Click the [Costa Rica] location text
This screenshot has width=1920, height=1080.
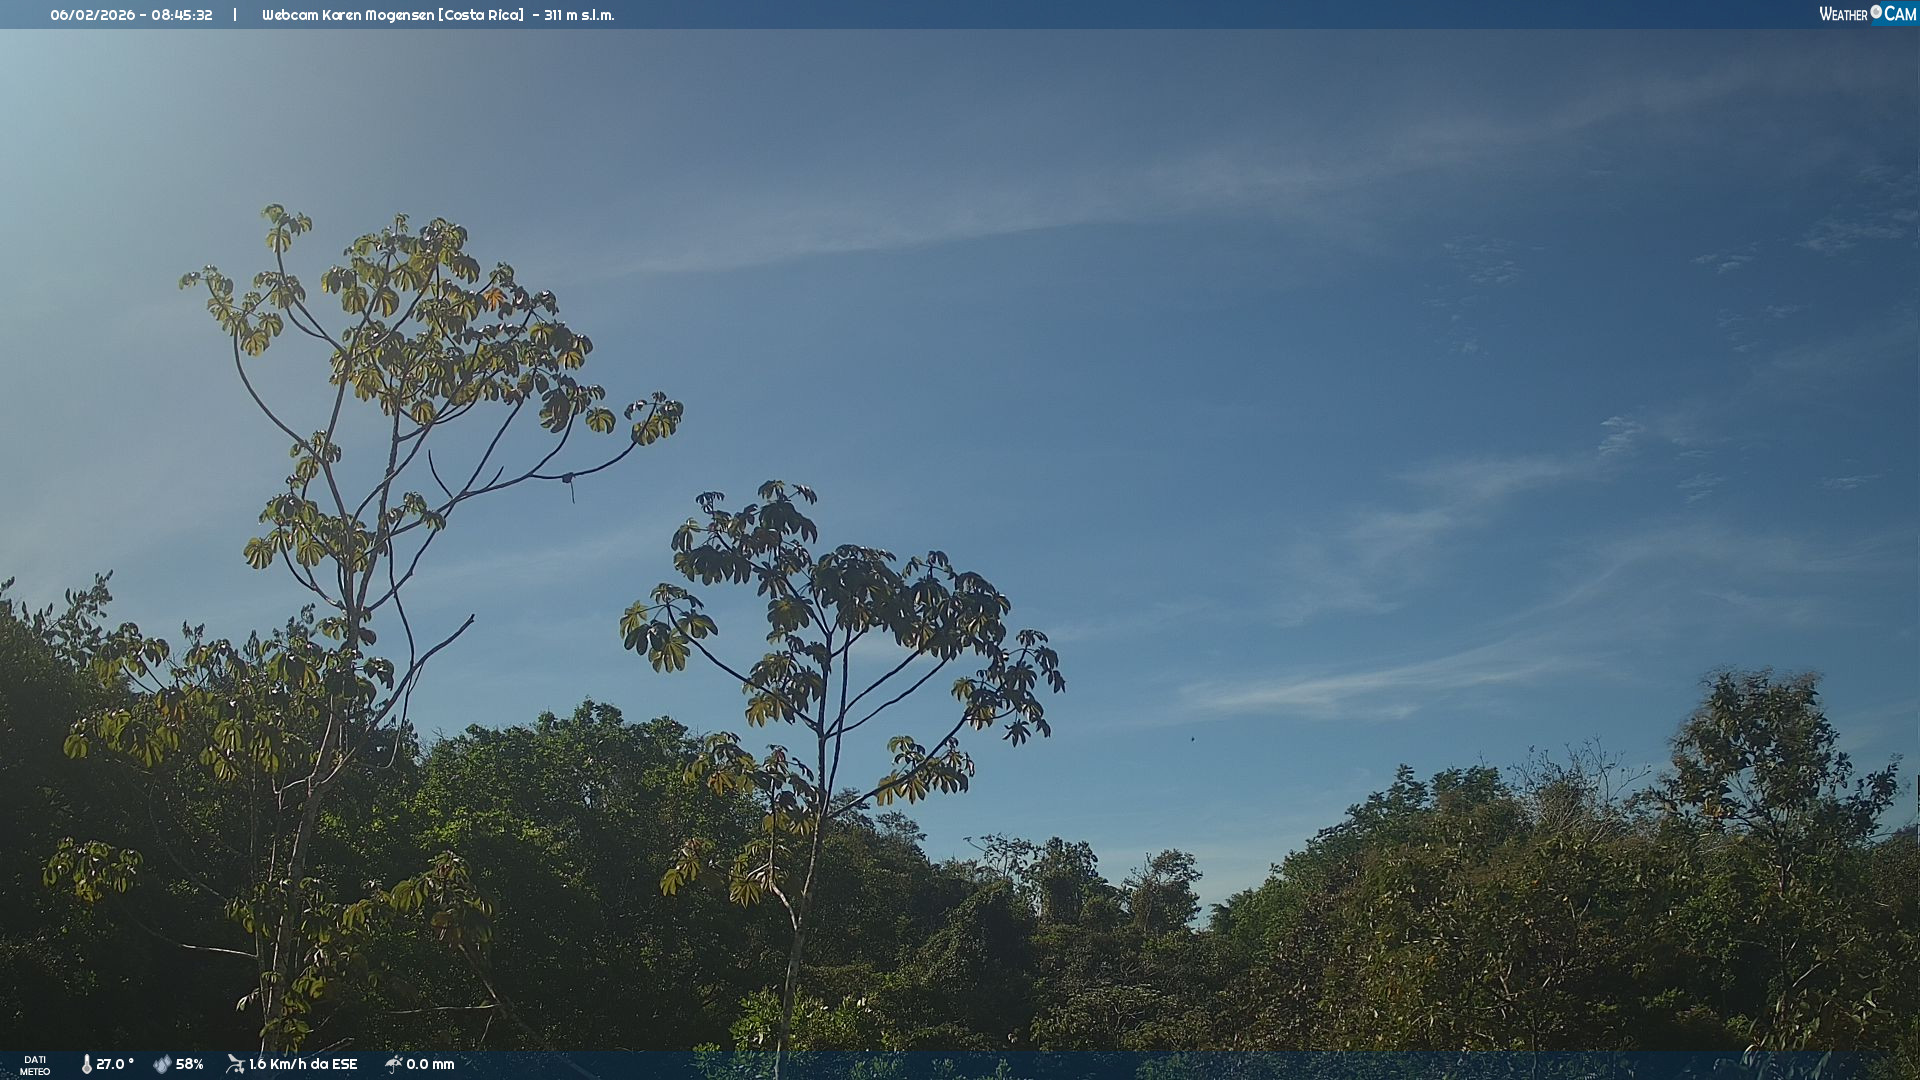(481, 15)
